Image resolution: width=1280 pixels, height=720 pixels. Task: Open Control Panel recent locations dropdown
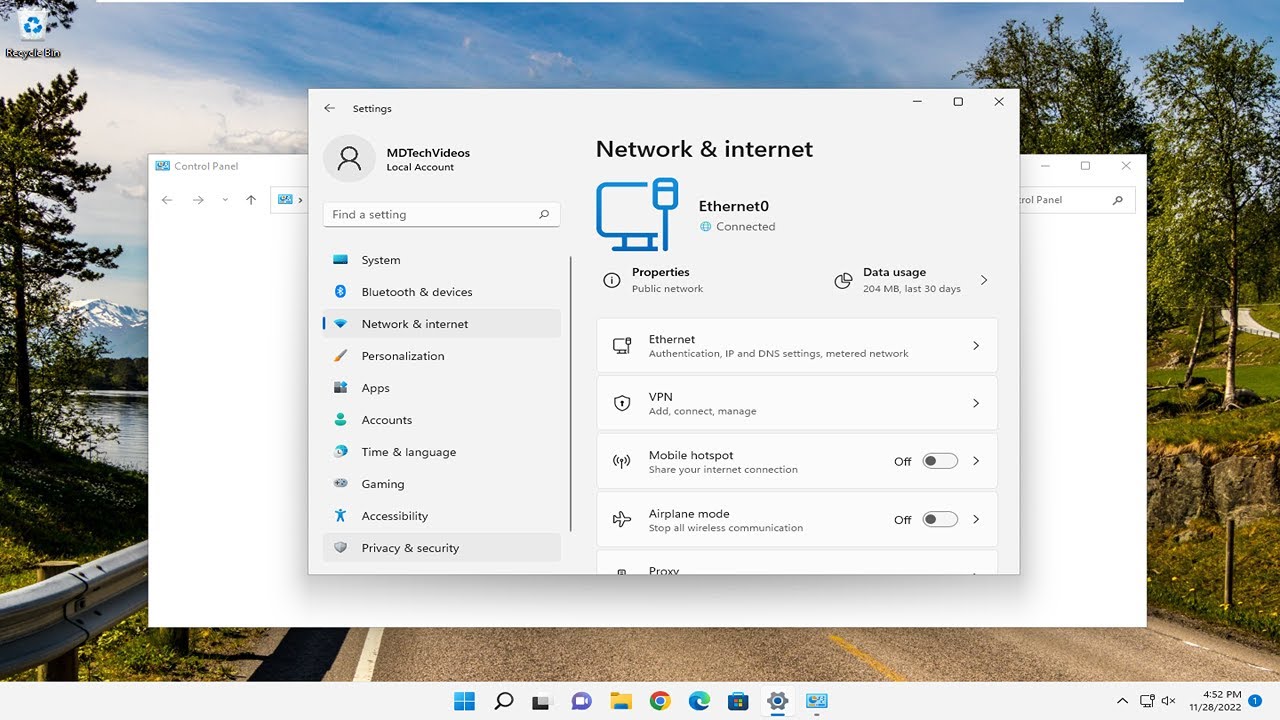click(225, 200)
